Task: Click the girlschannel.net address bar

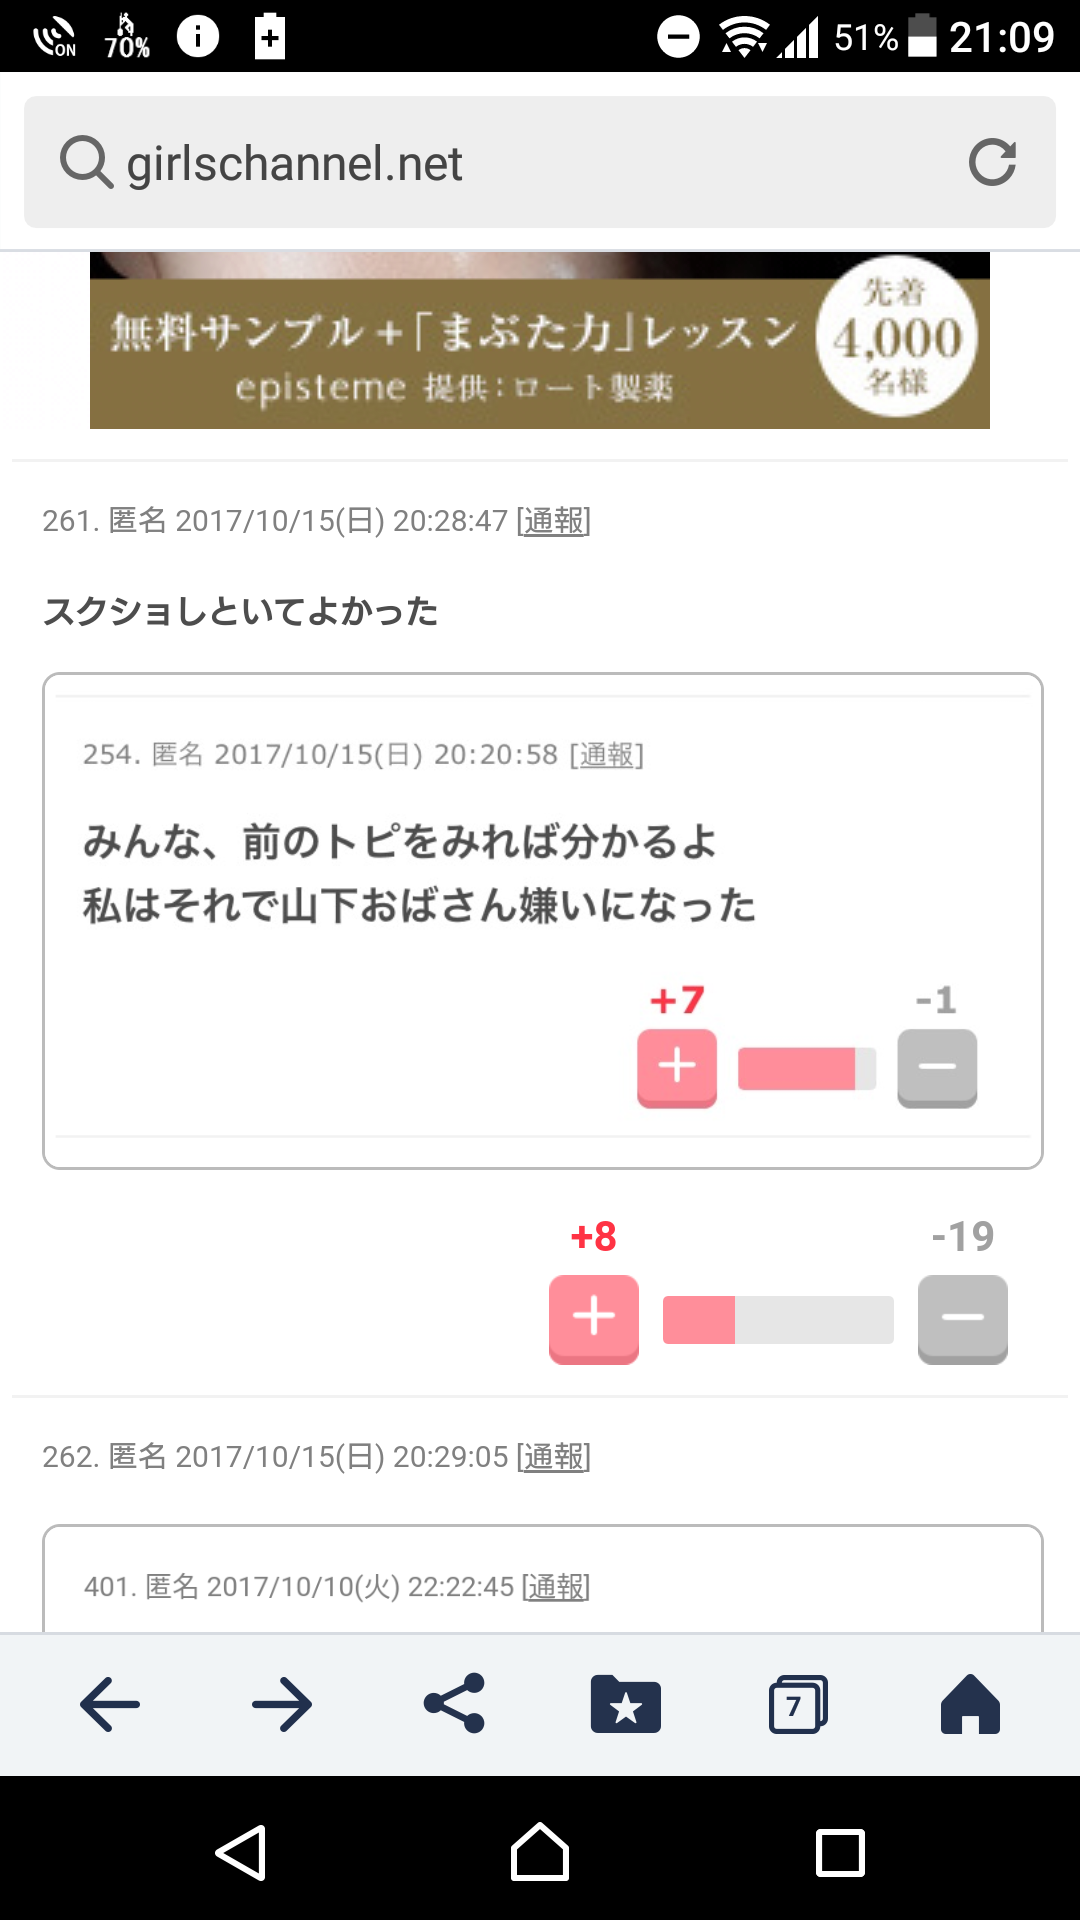Action: [540, 162]
